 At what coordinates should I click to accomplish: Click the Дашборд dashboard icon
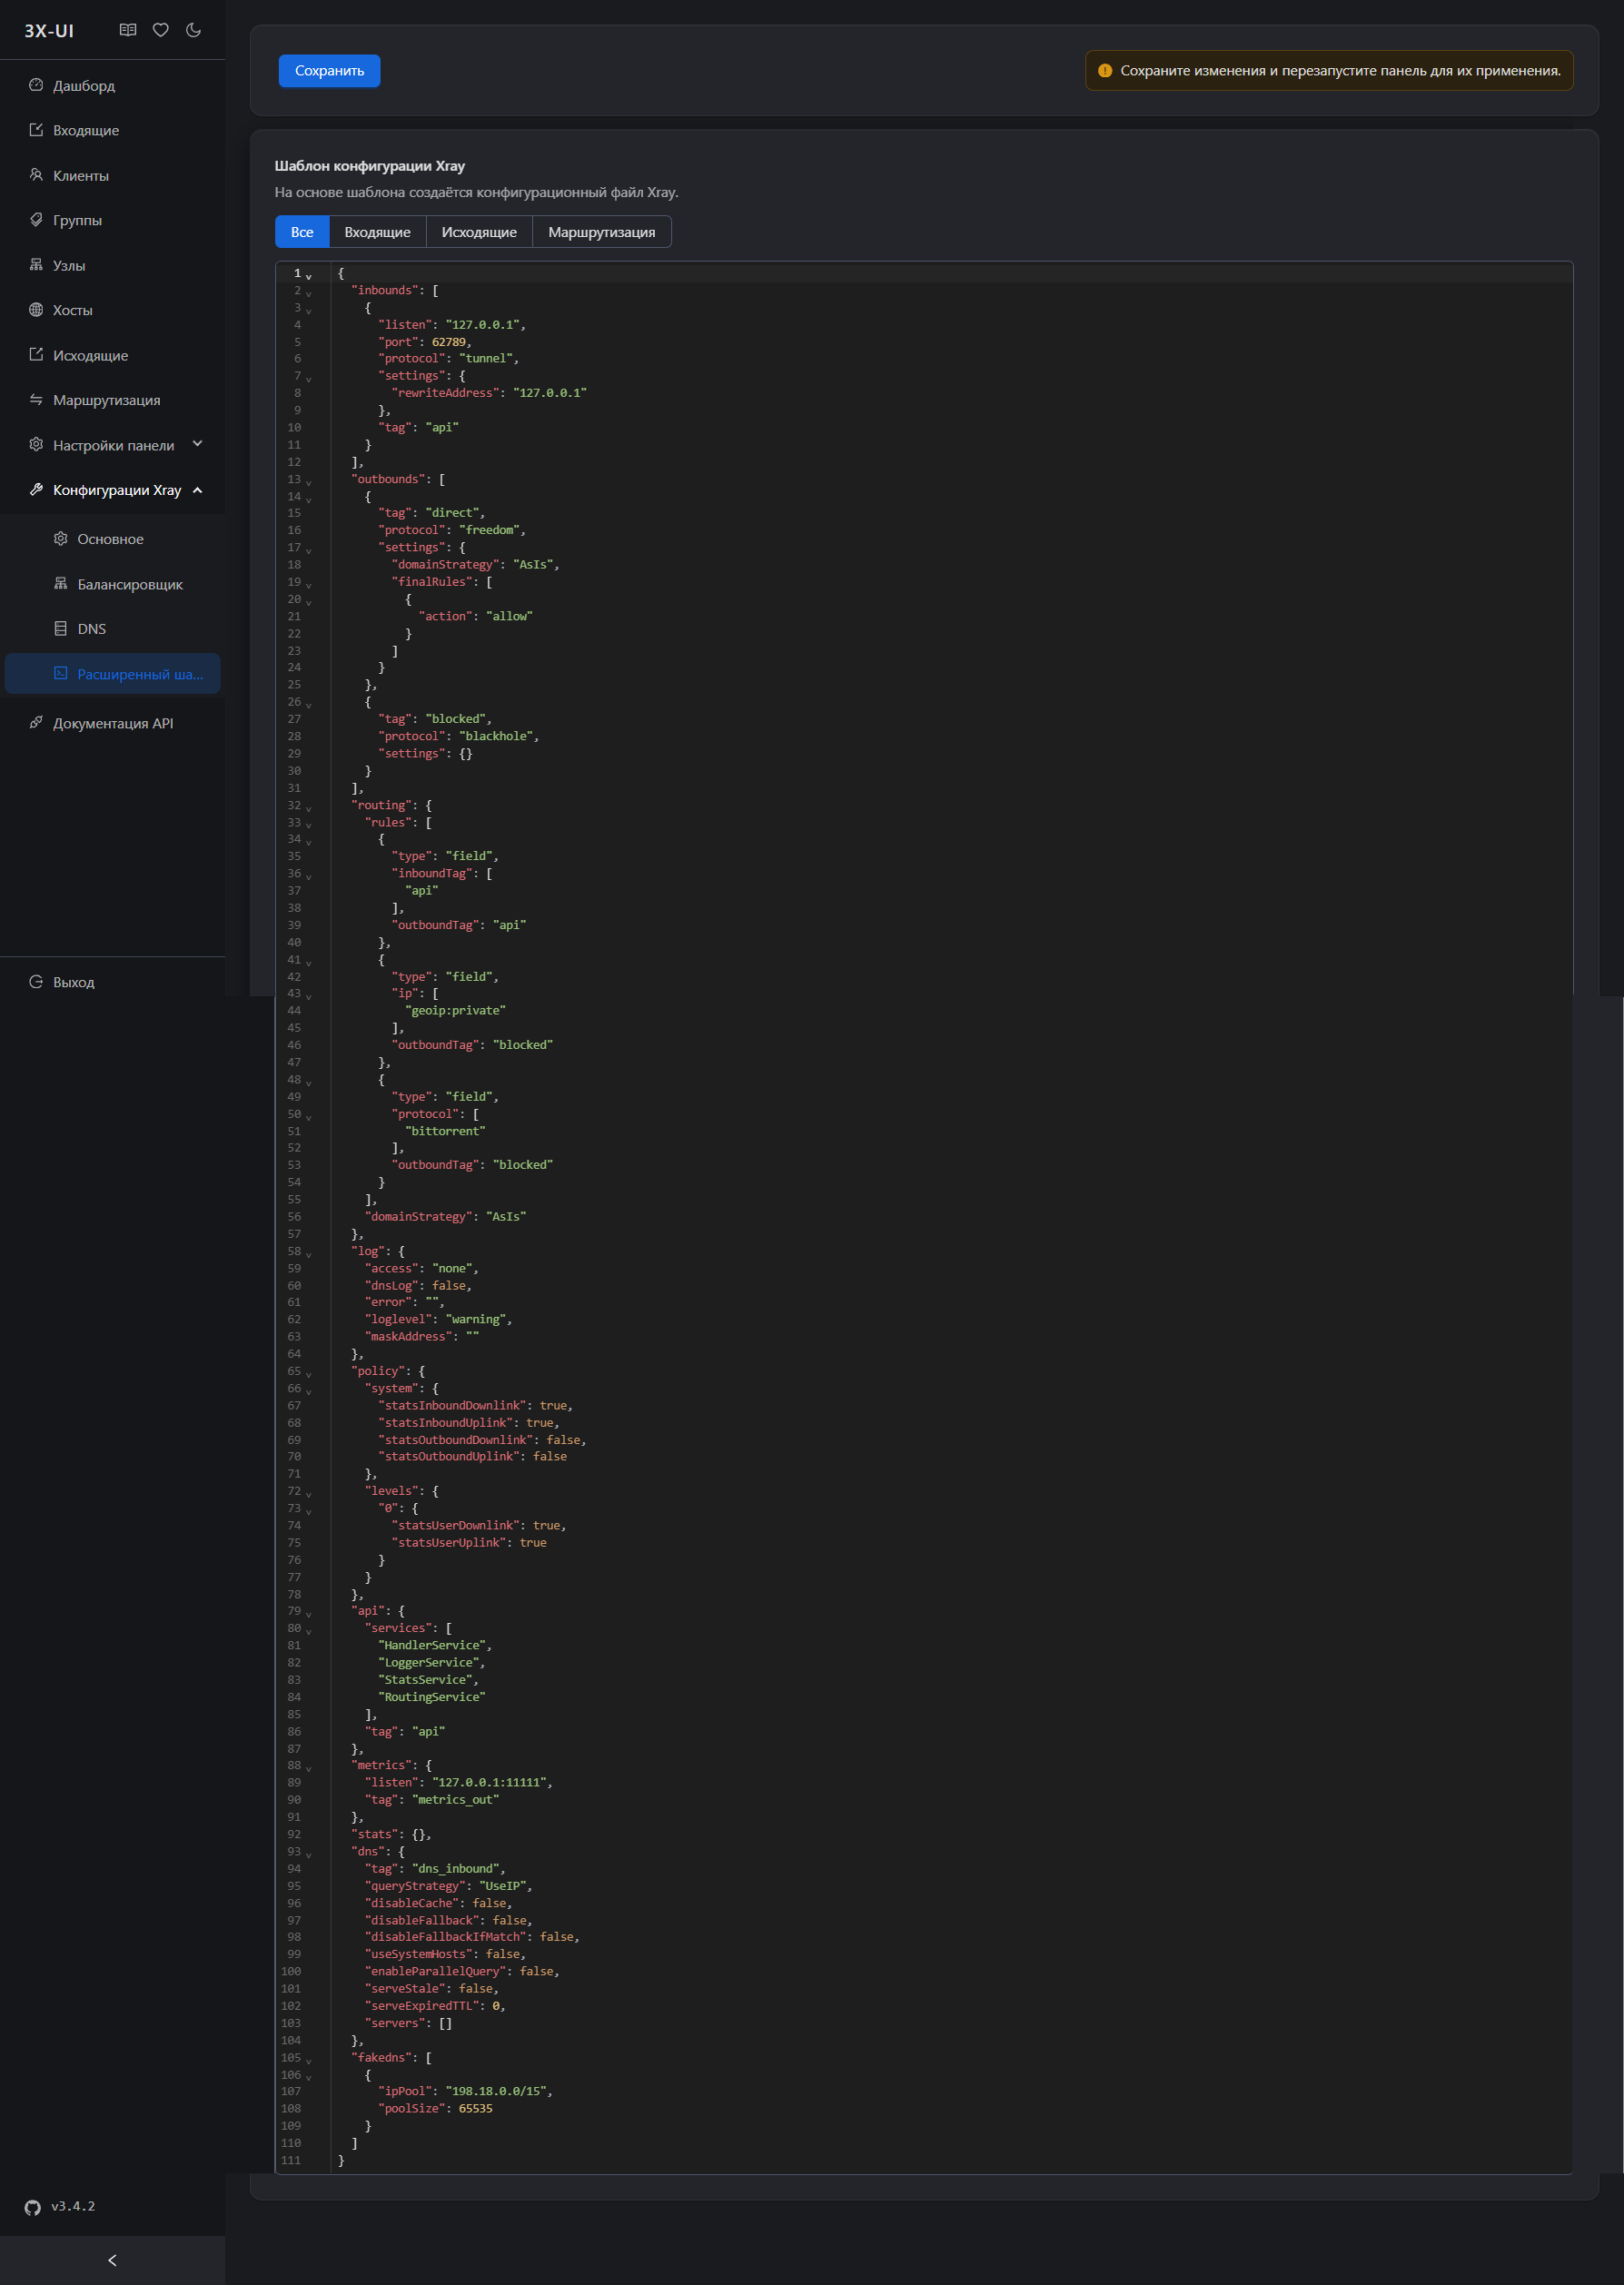(x=36, y=85)
